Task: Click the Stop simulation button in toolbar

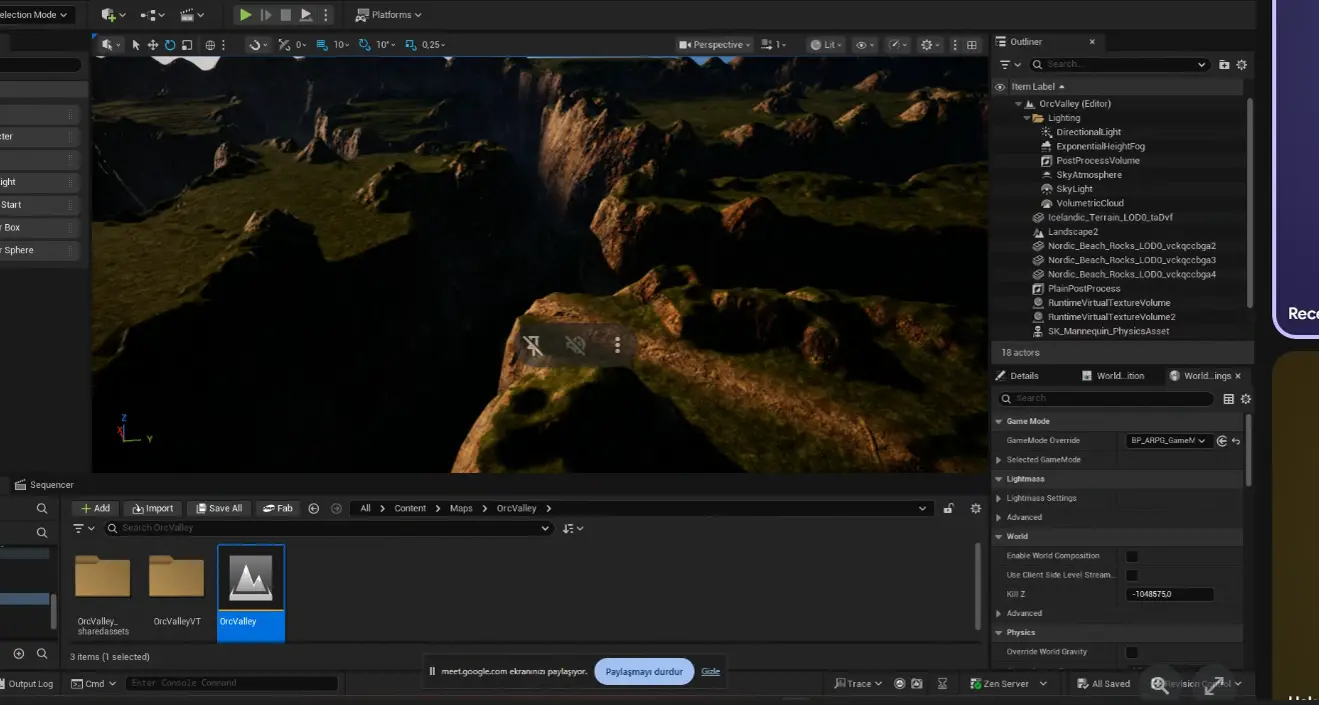Action: pyautogui.click(x=286, y=15)
